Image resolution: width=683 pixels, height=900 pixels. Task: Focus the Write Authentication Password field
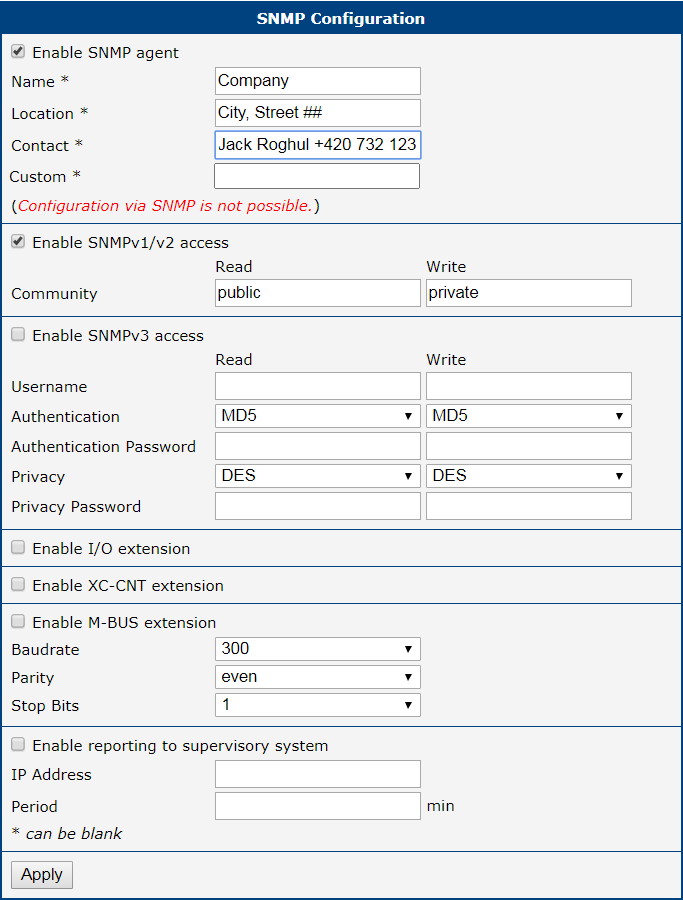529,446
